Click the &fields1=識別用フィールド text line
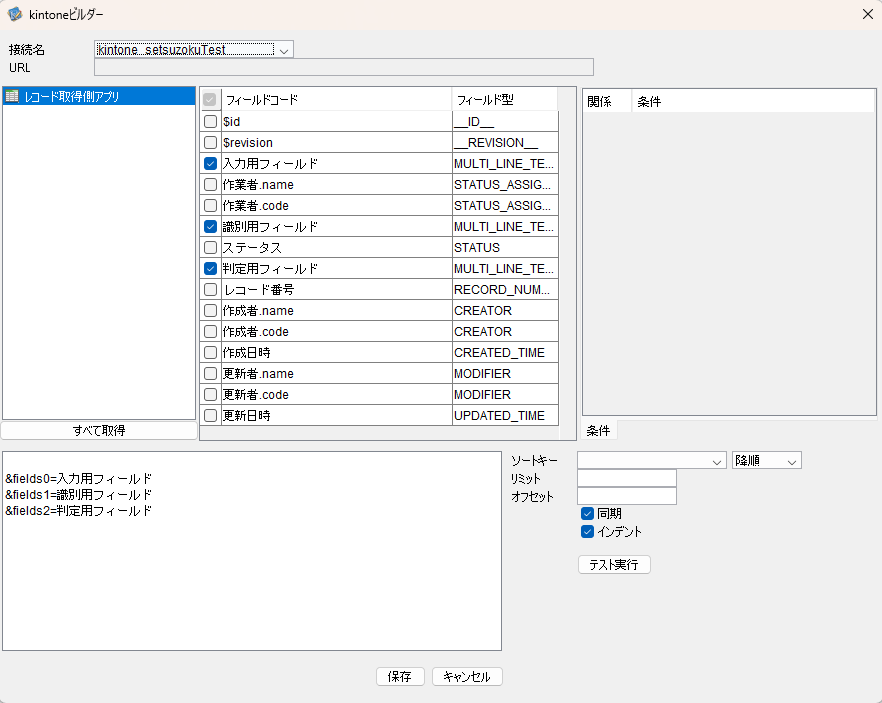The width and height of the screenshot is (882, 703). [79, 494]
